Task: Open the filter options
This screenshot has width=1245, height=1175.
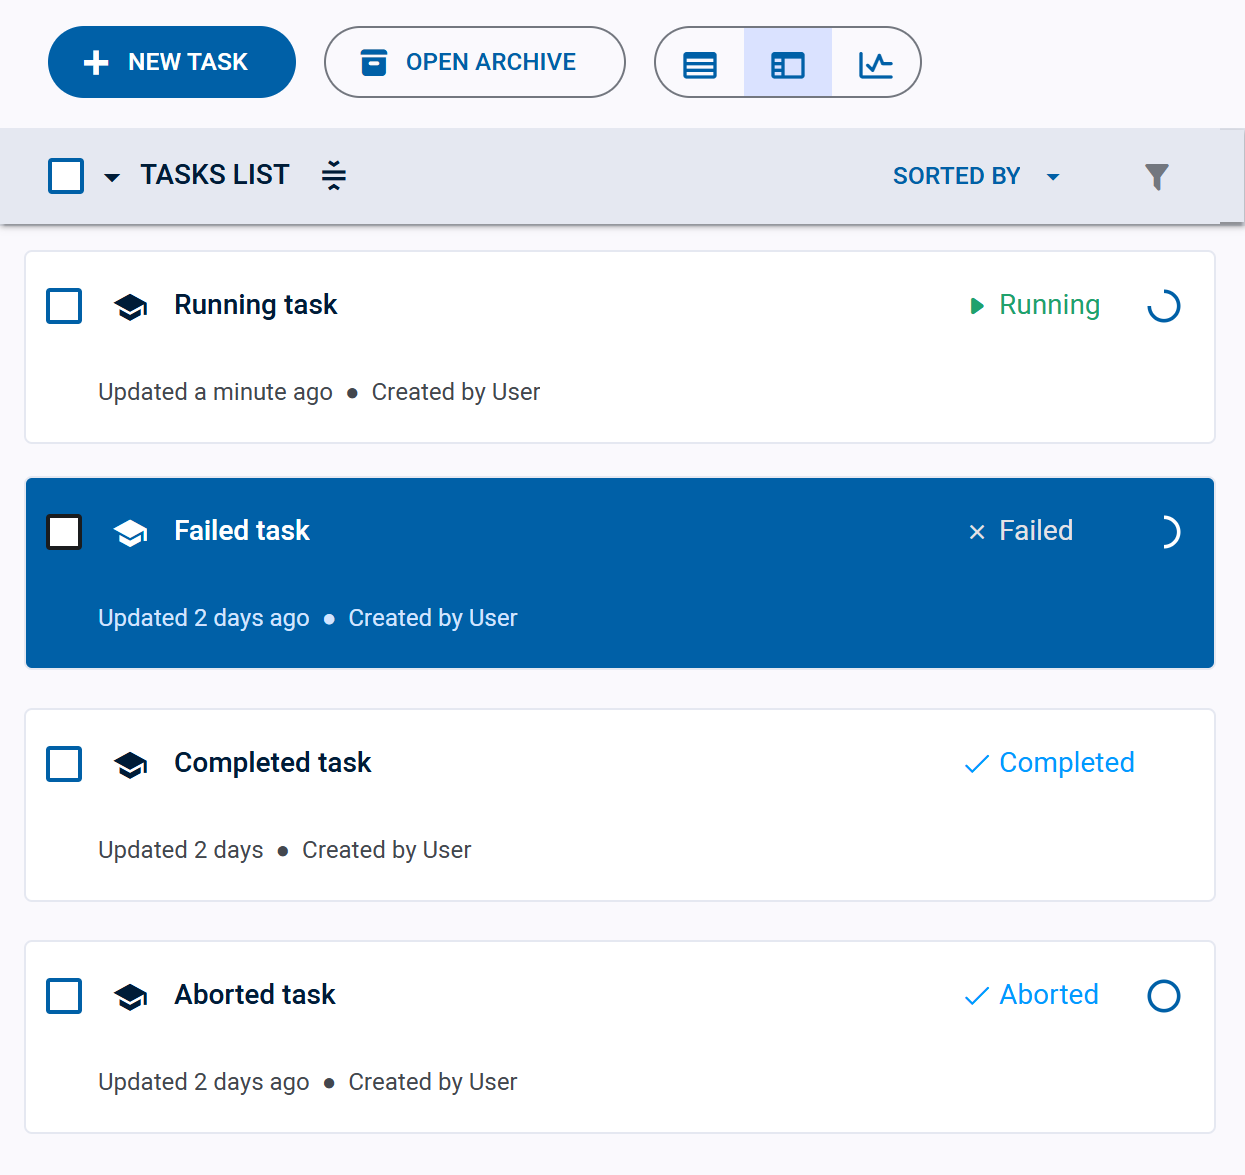Action: 1156,176
